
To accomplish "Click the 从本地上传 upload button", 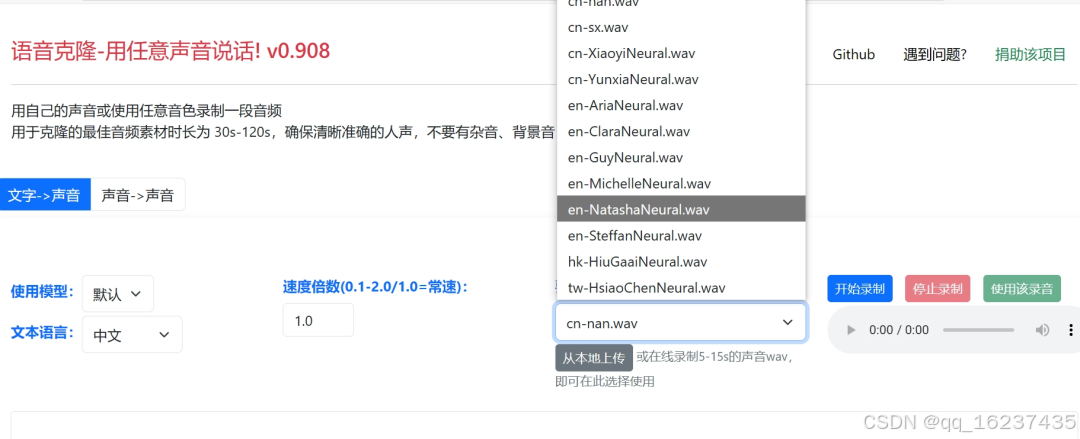I will click(594, 358).
